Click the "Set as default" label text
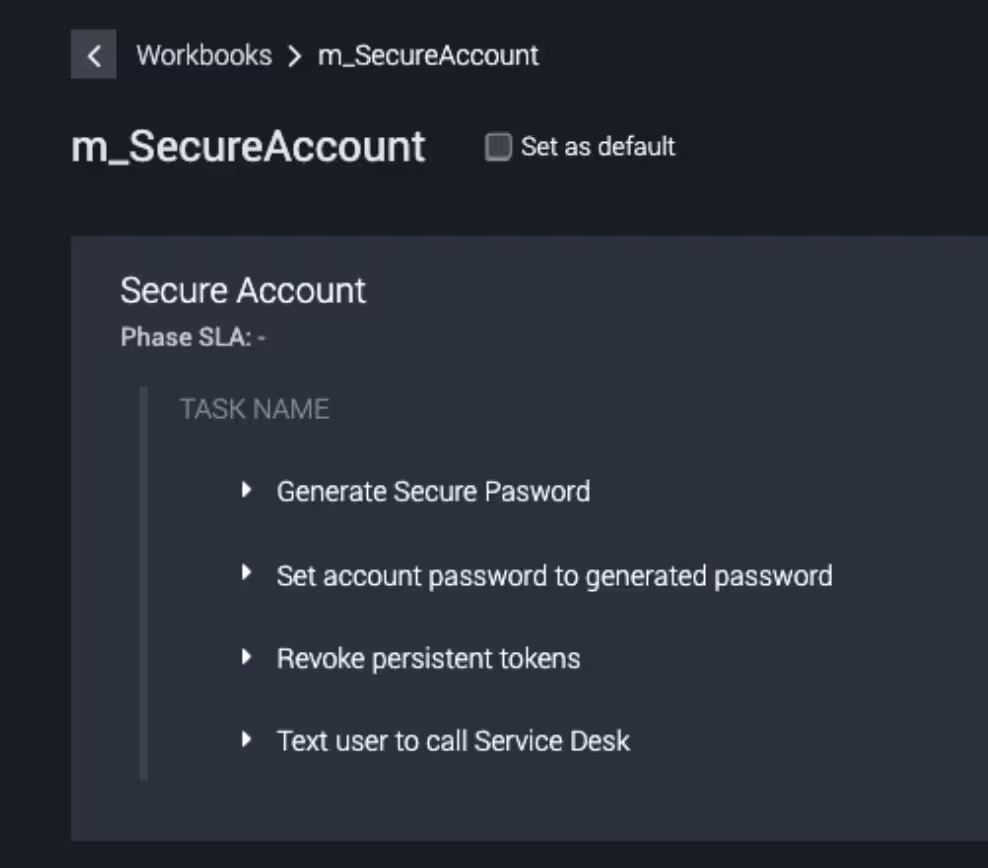 coord(598,147)
